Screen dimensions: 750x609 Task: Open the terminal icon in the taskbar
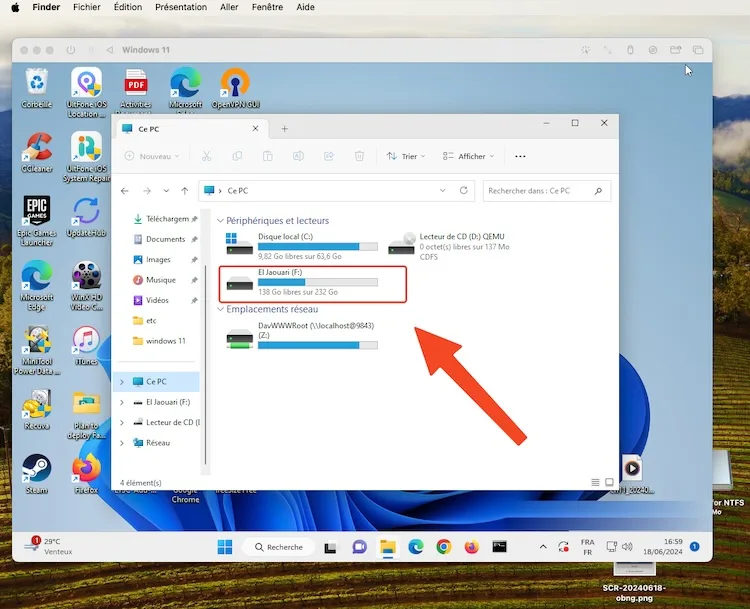click(x=499, y=547)
